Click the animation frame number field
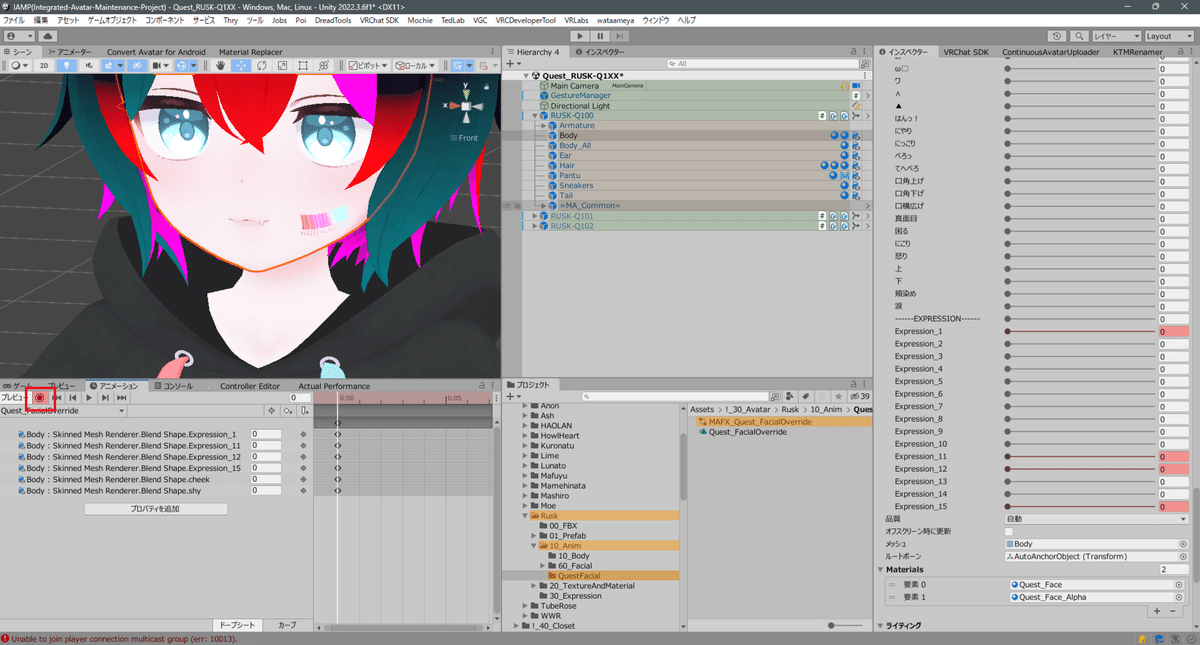 click(299, 398)
